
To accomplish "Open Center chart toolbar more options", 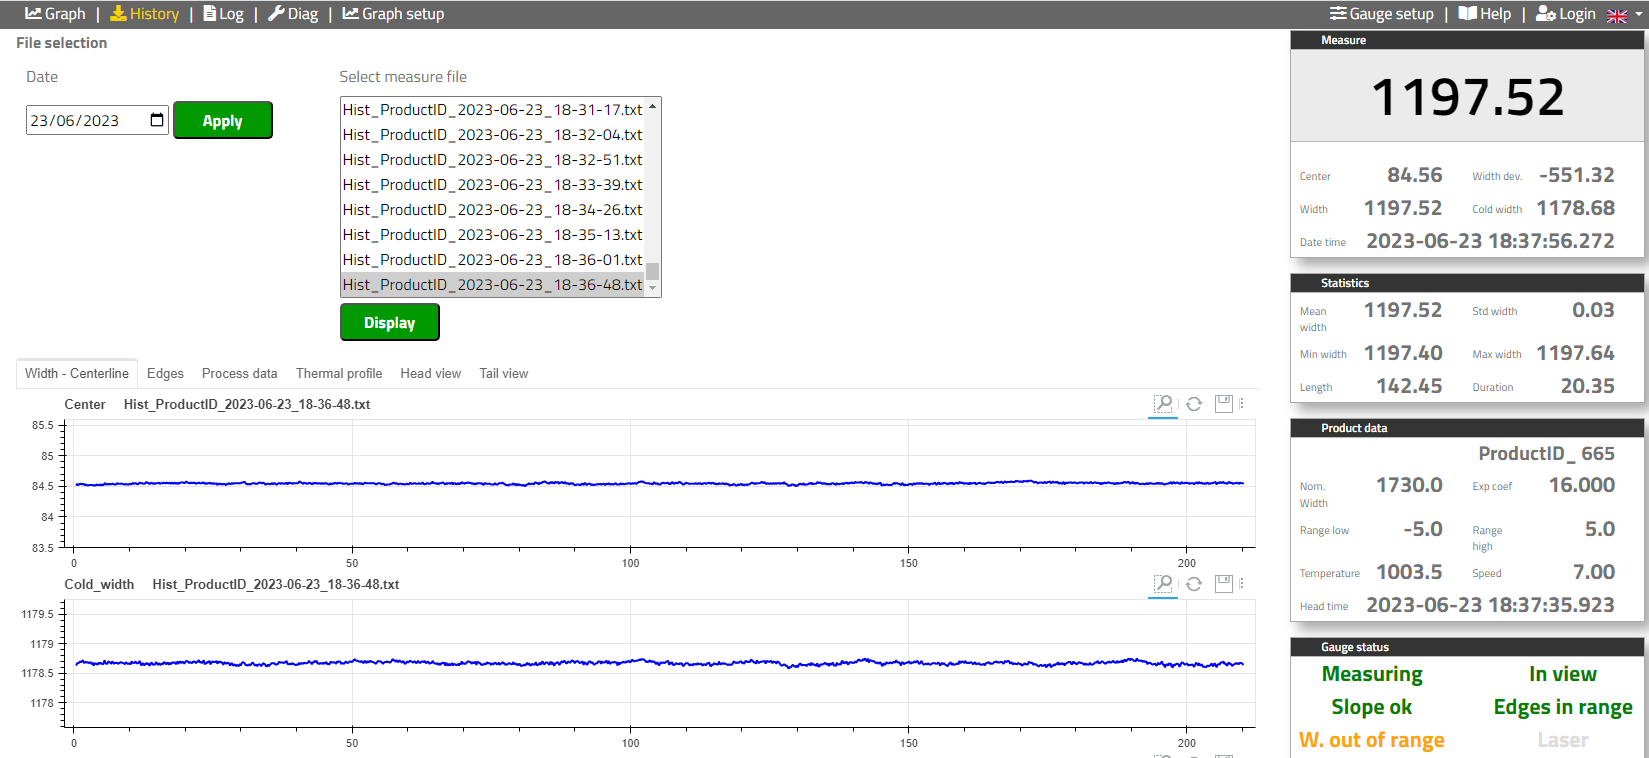I will (x=1242, y=404).
